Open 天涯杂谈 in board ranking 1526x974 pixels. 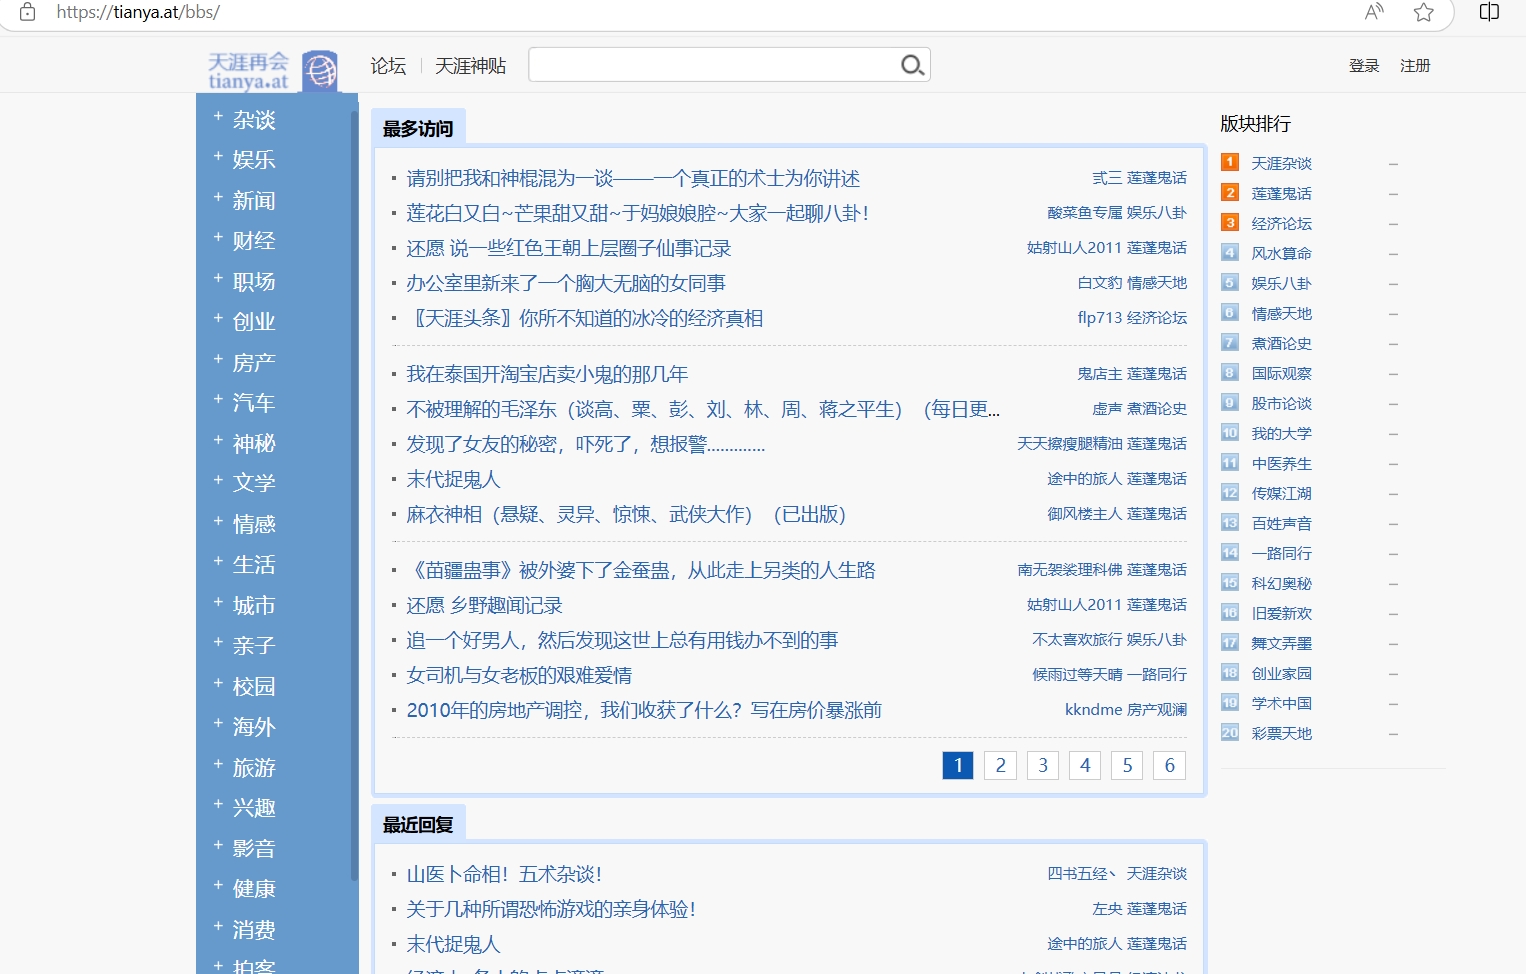point(1281,163)
